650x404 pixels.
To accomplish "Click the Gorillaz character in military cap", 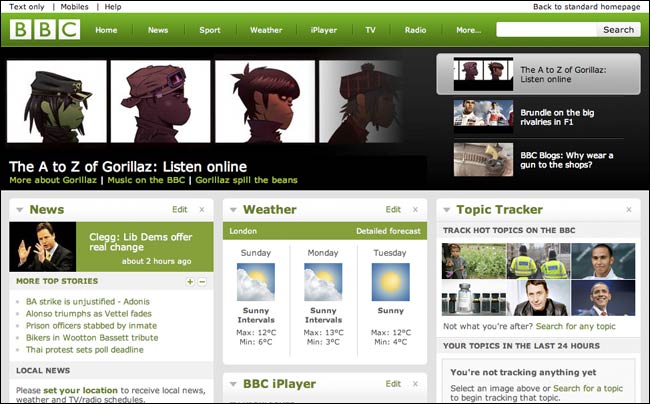I will click(57, 102).
